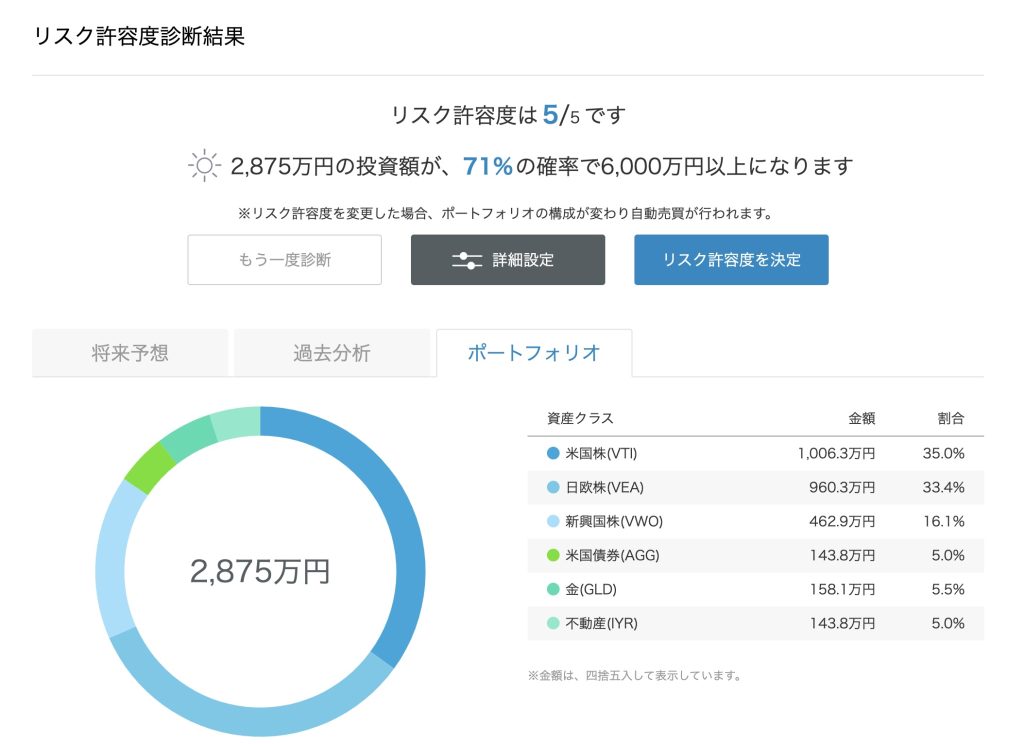This screenshot has width=1024, height=744.
Task: Click the 2,875万円 total in donut center
Action: [260, 571]
